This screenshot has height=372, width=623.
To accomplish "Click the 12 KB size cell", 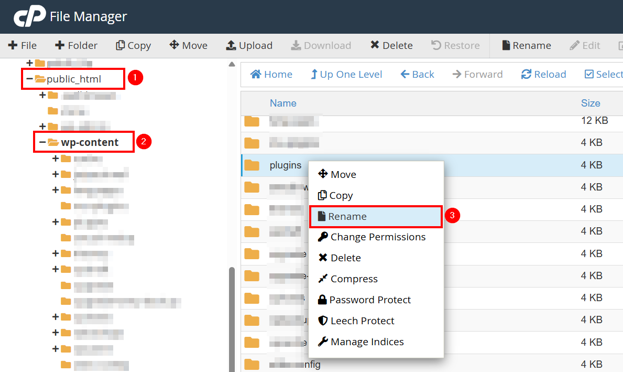I will tap(594, 120).
